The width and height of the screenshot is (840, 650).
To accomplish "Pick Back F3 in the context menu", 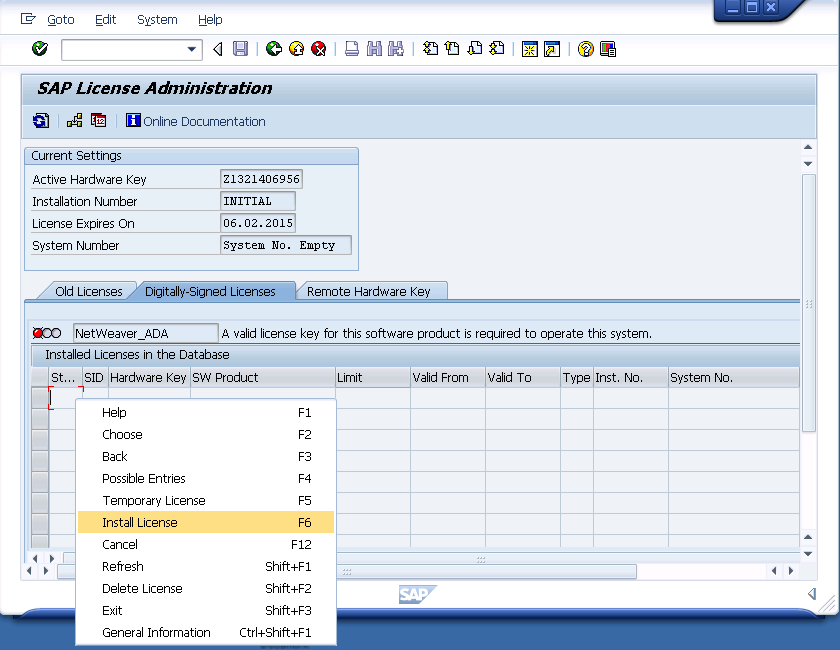I will [x=206, y=457].
